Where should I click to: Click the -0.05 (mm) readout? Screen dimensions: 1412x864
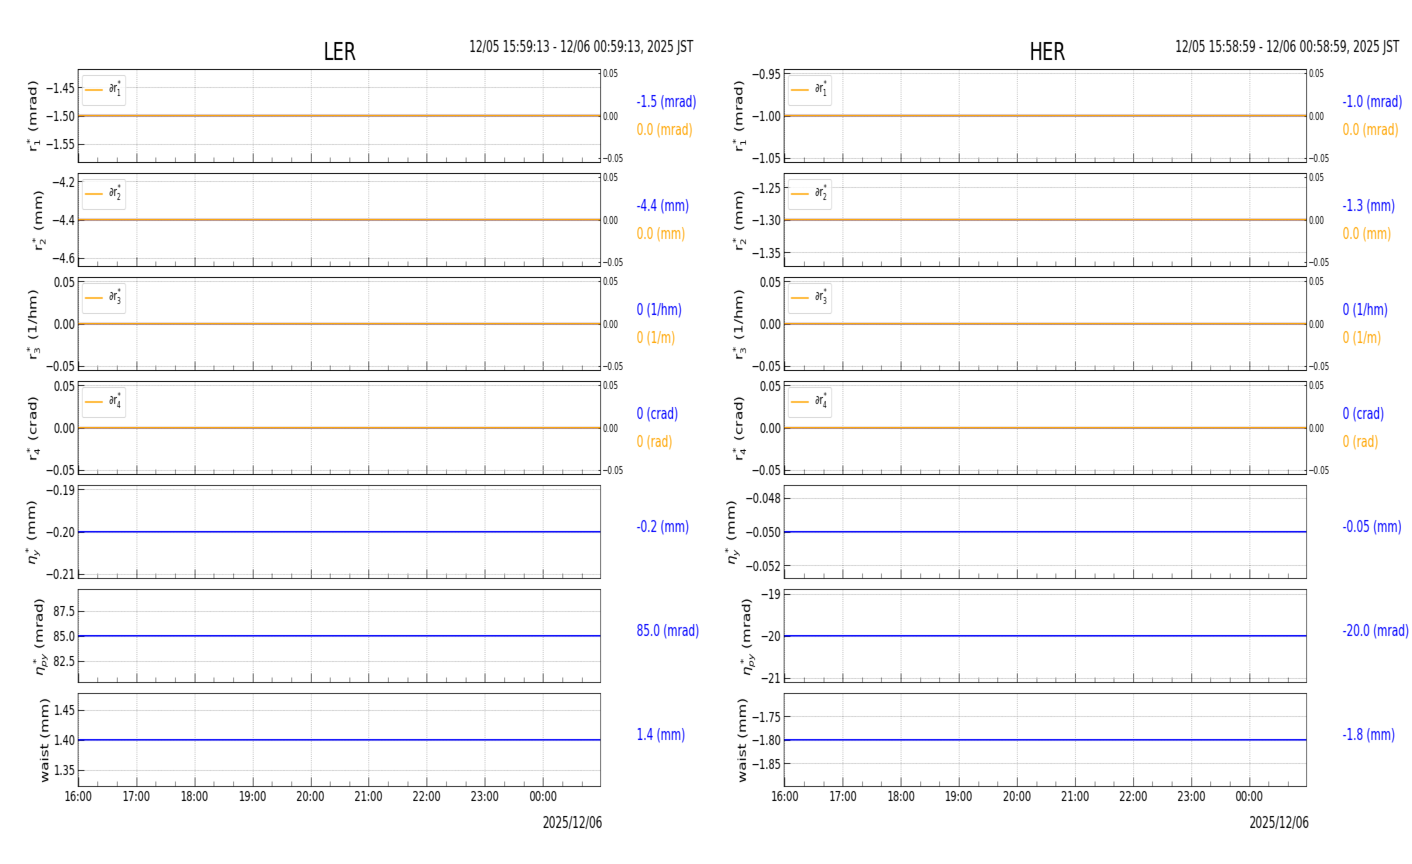pyautogui.click(x=1372, y=527)
